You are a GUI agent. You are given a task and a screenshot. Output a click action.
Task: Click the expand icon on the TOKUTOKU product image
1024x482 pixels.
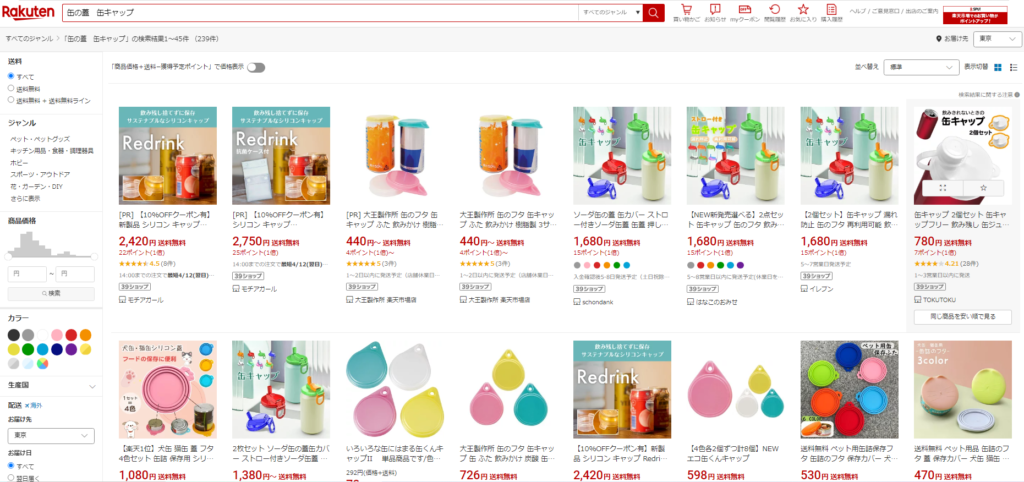point(942,187)
